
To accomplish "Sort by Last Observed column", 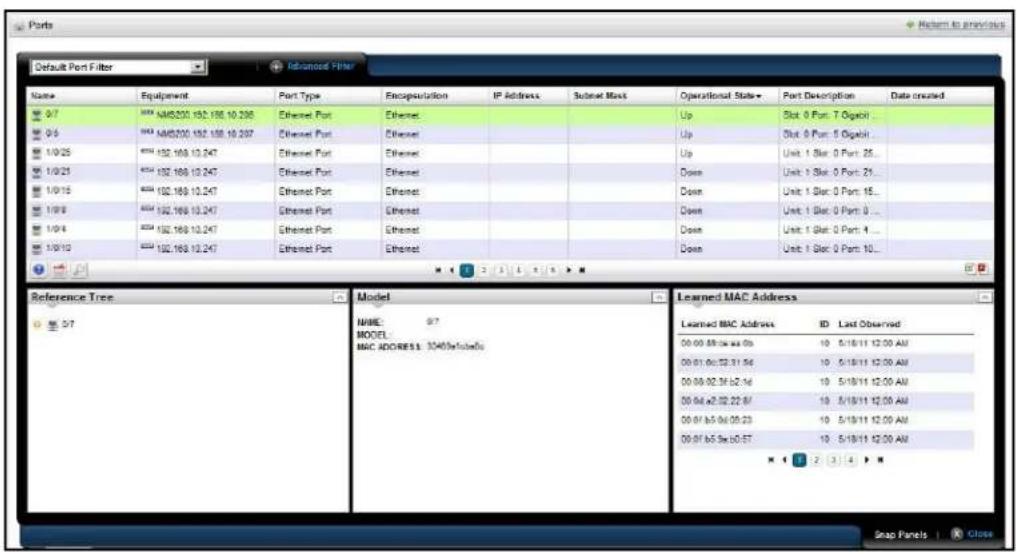I will (x=869, y=324).
